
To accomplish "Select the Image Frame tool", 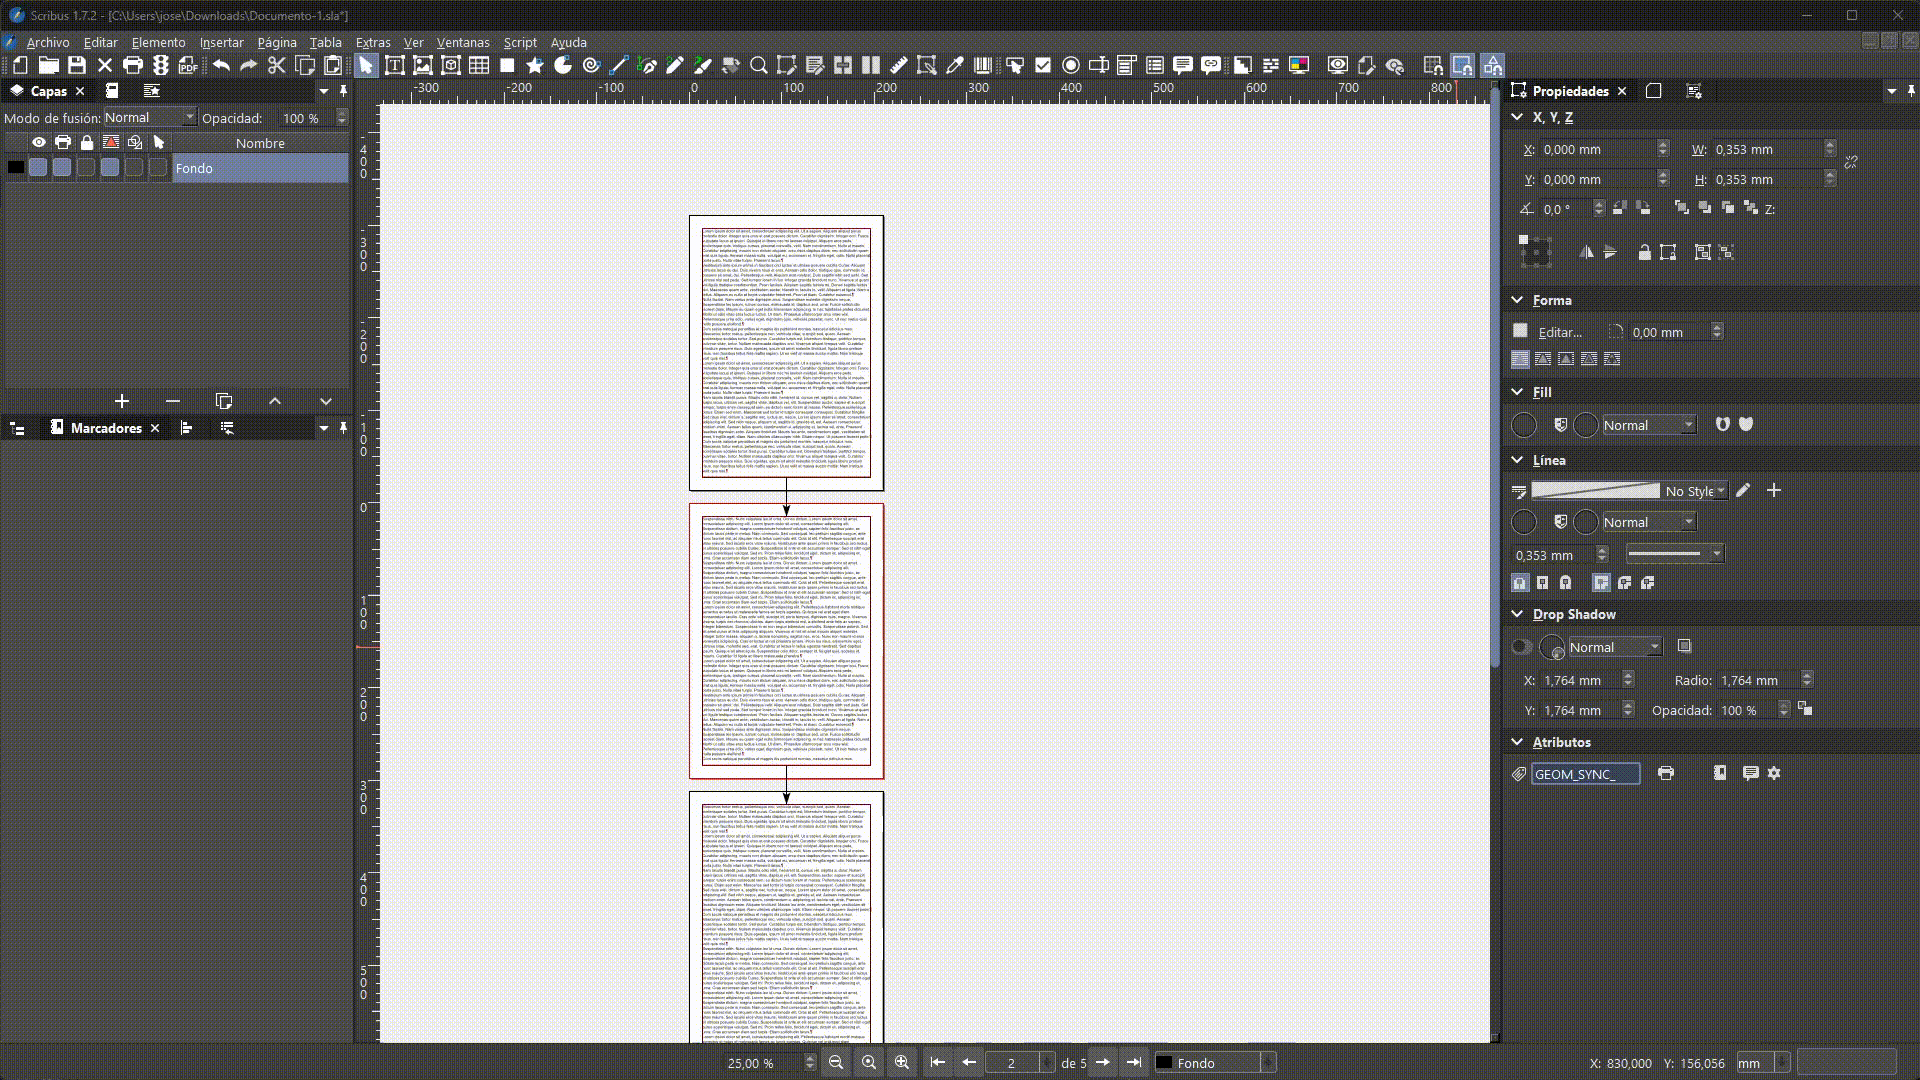I will click(422, 66).
